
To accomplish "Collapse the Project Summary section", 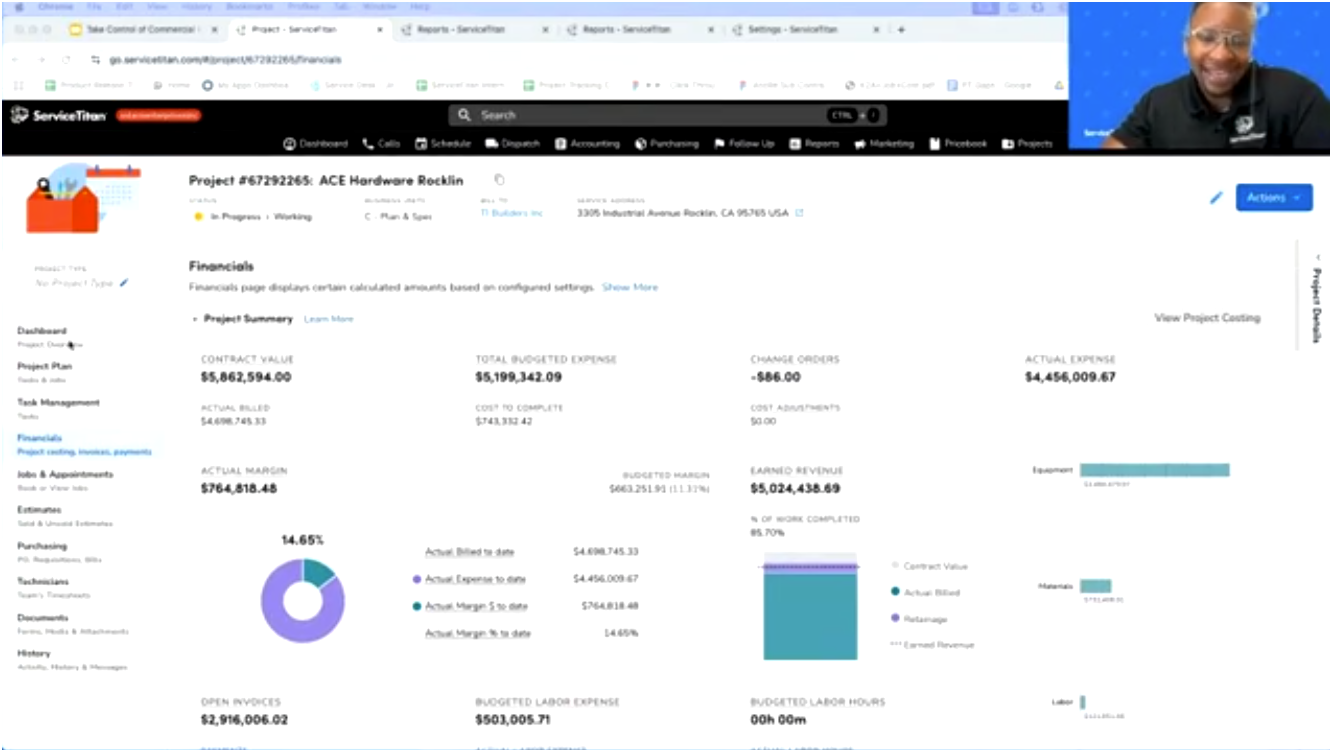I will (194, 317).
